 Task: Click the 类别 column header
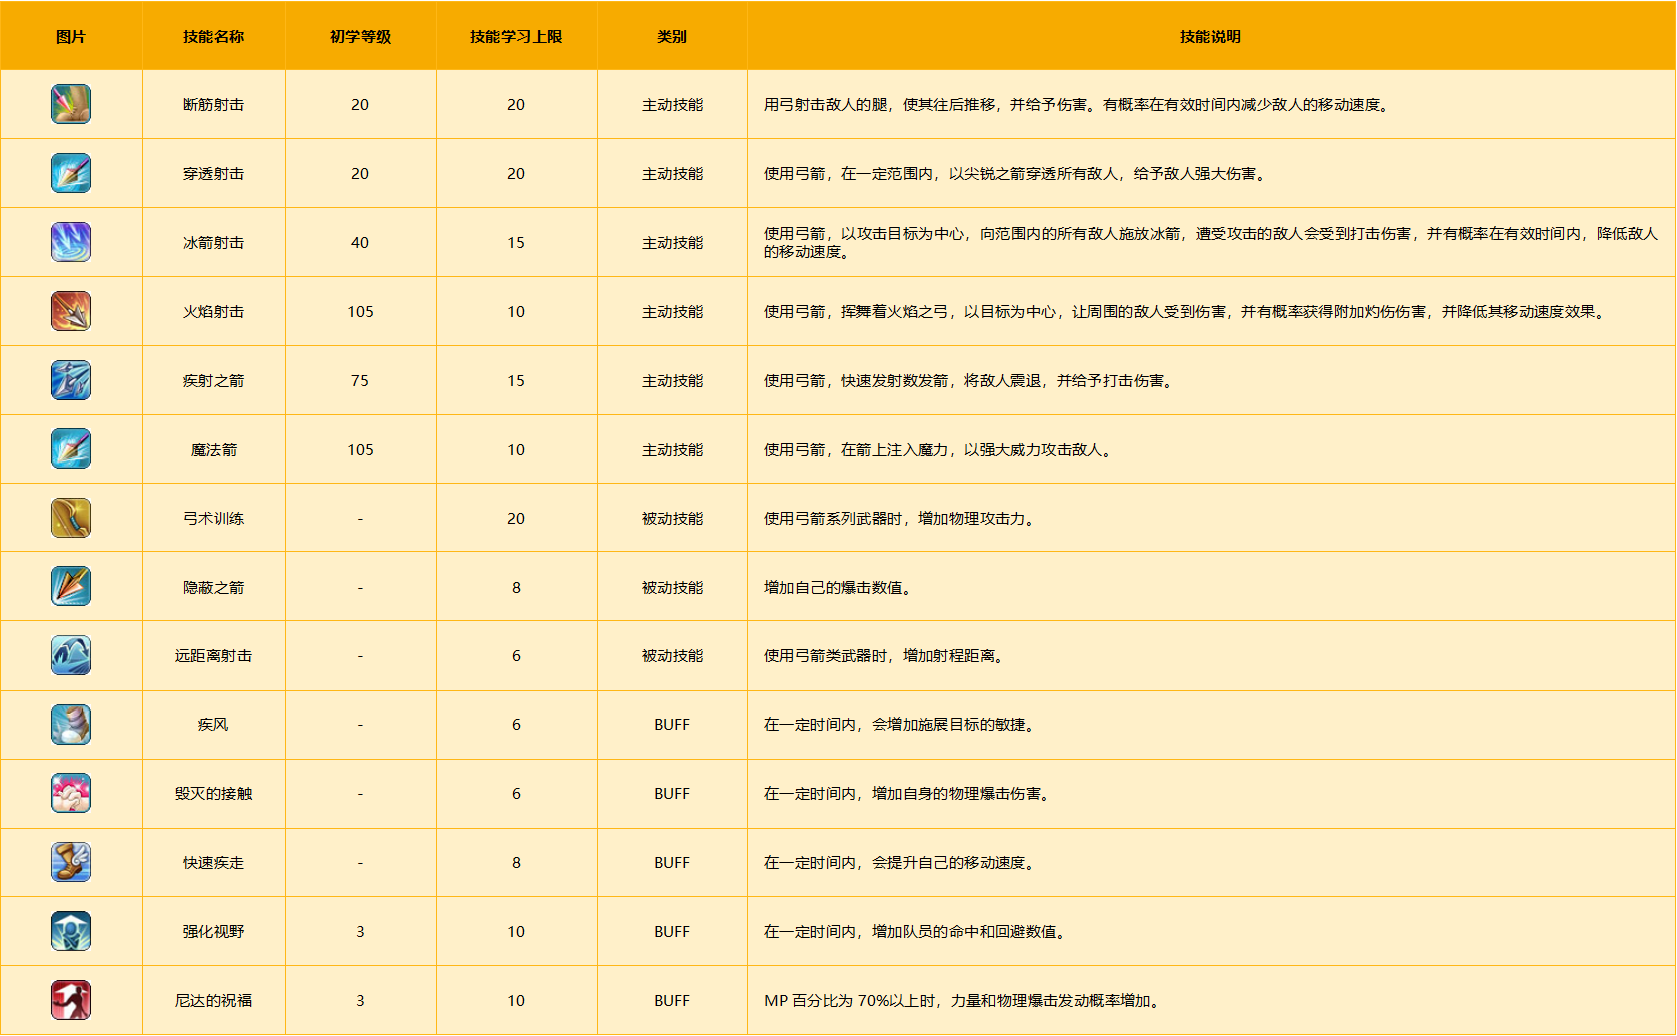(672, 37)
